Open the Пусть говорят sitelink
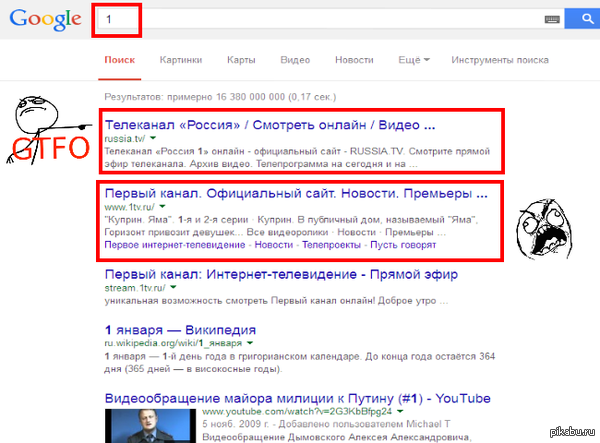Image resolution: width=600 pixels, height=443 pixels. click(x=403, y=245)
